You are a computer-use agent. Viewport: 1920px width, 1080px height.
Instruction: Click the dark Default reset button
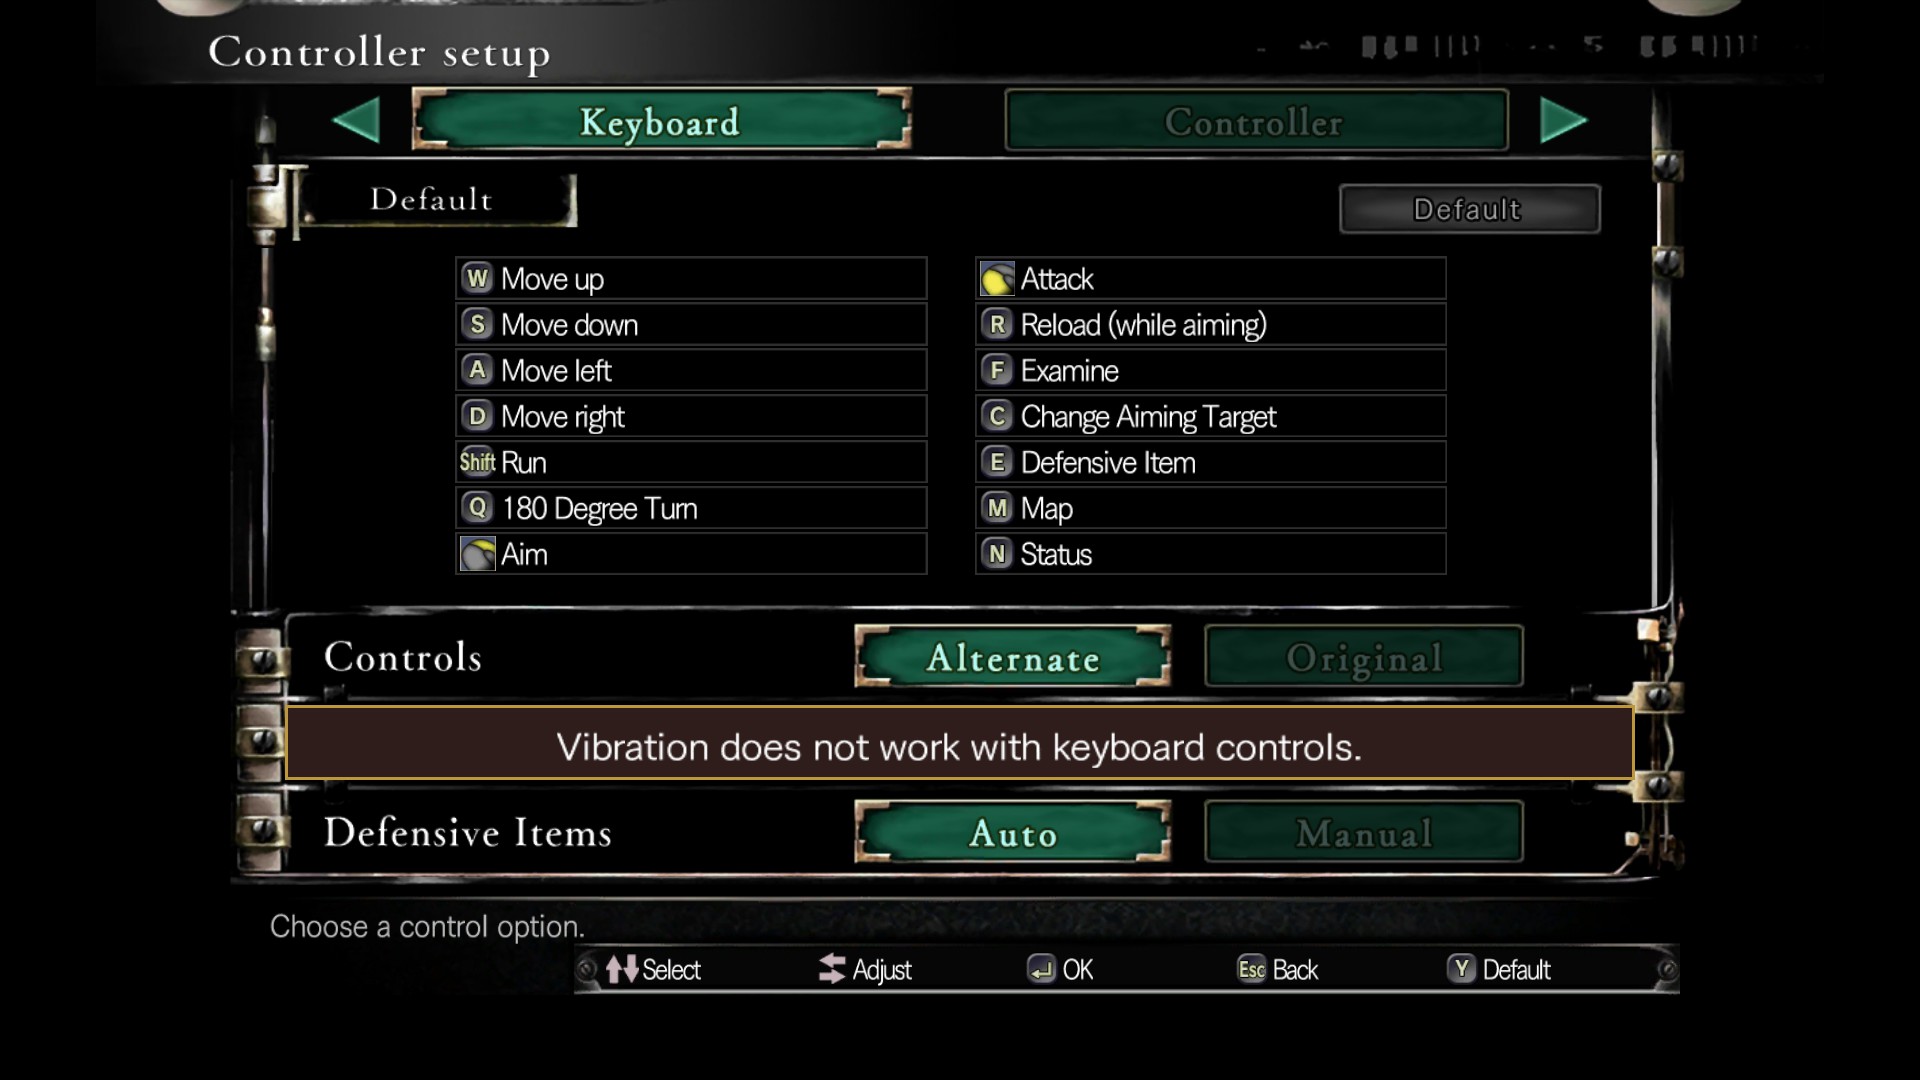[x=1469, y=209]
